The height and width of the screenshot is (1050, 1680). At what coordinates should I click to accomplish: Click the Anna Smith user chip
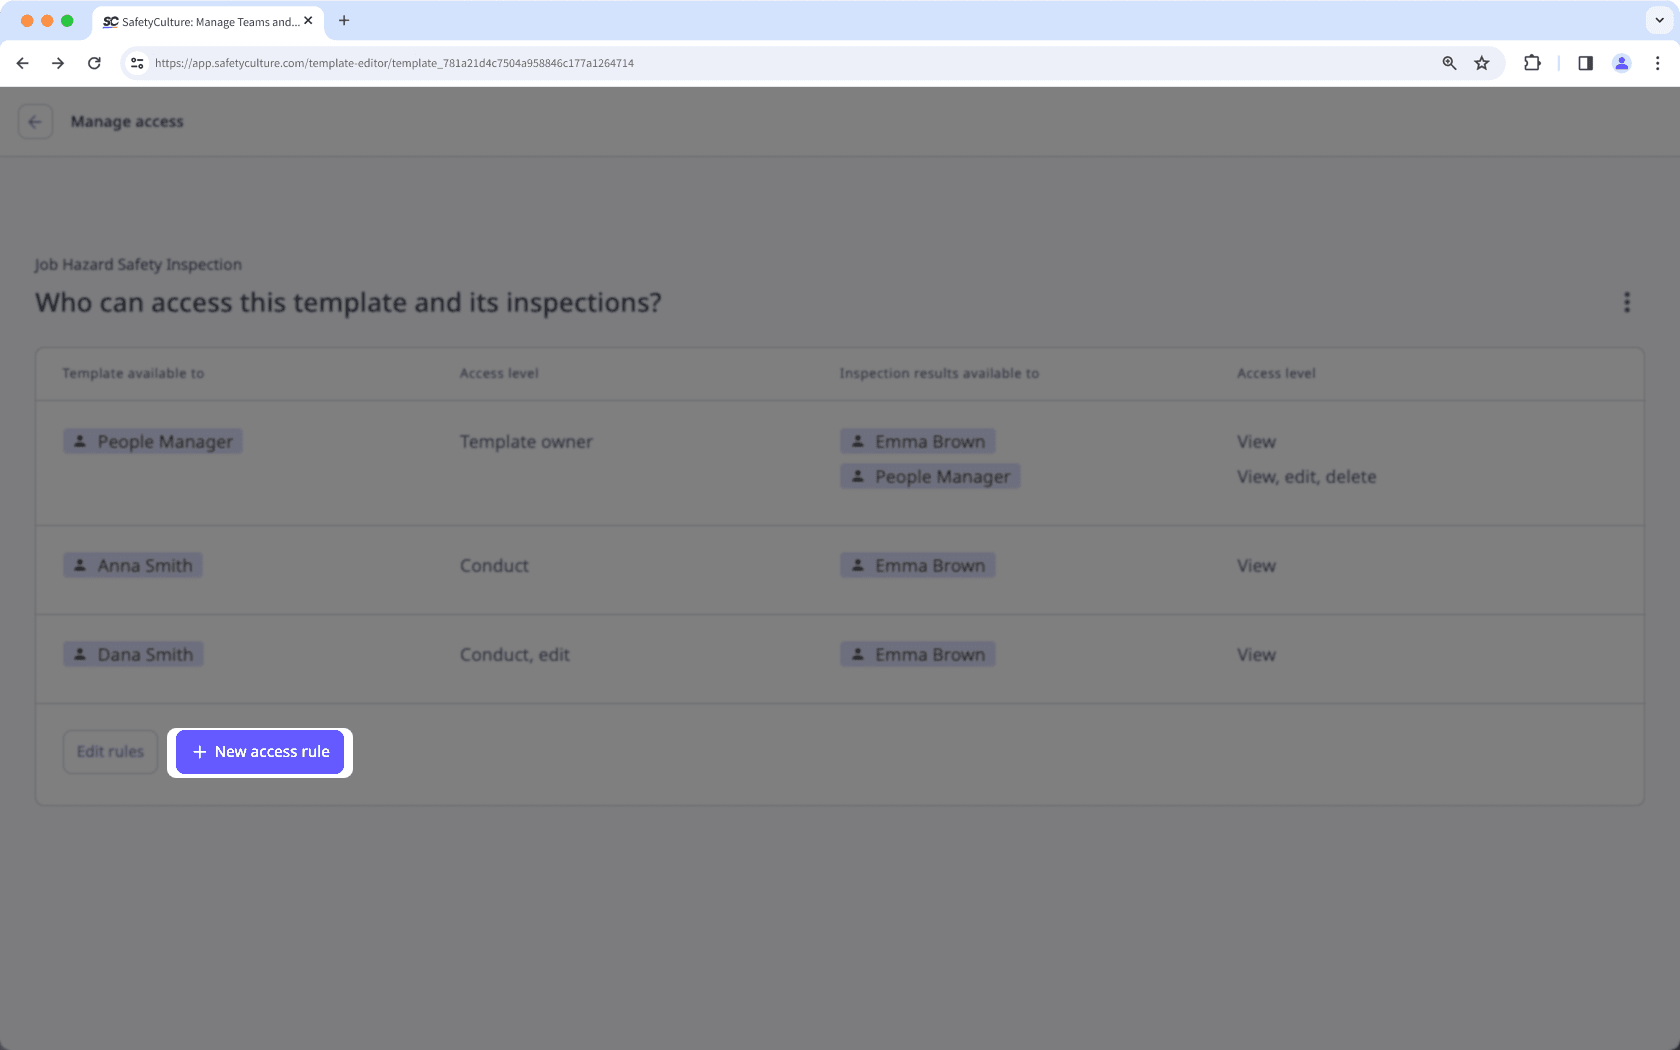pyautogui.click(x=132, y=565)
